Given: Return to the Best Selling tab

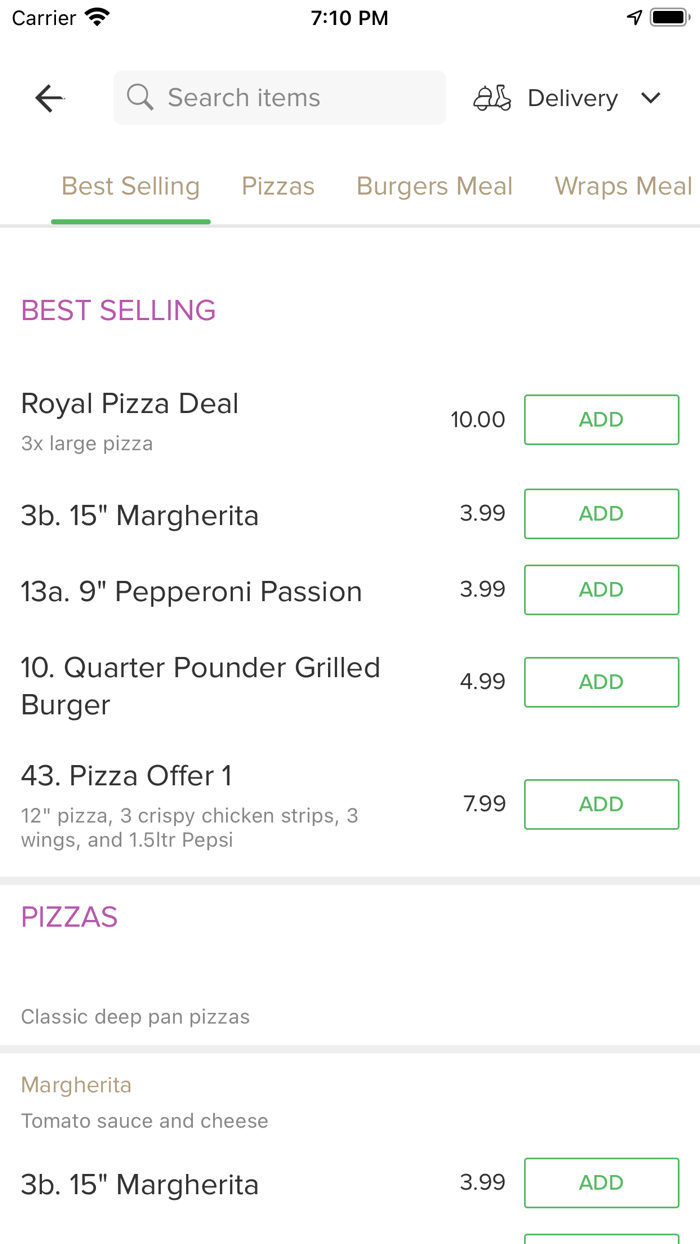Looking at the screenshot, I should 130,186.
